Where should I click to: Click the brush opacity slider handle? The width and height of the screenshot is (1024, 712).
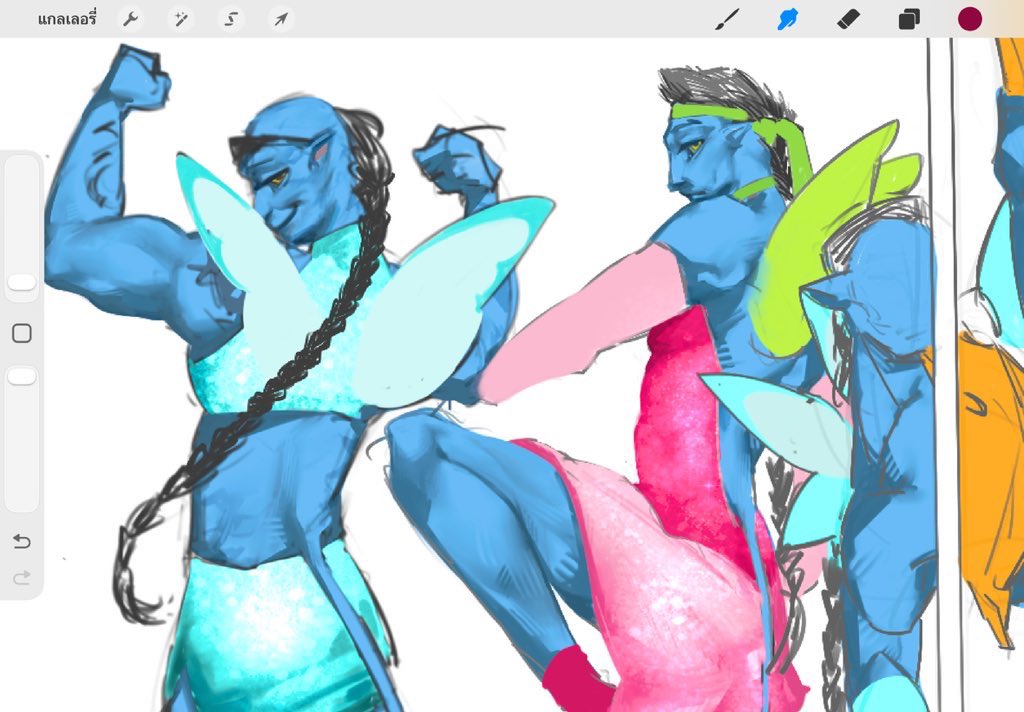click(22, 376)
